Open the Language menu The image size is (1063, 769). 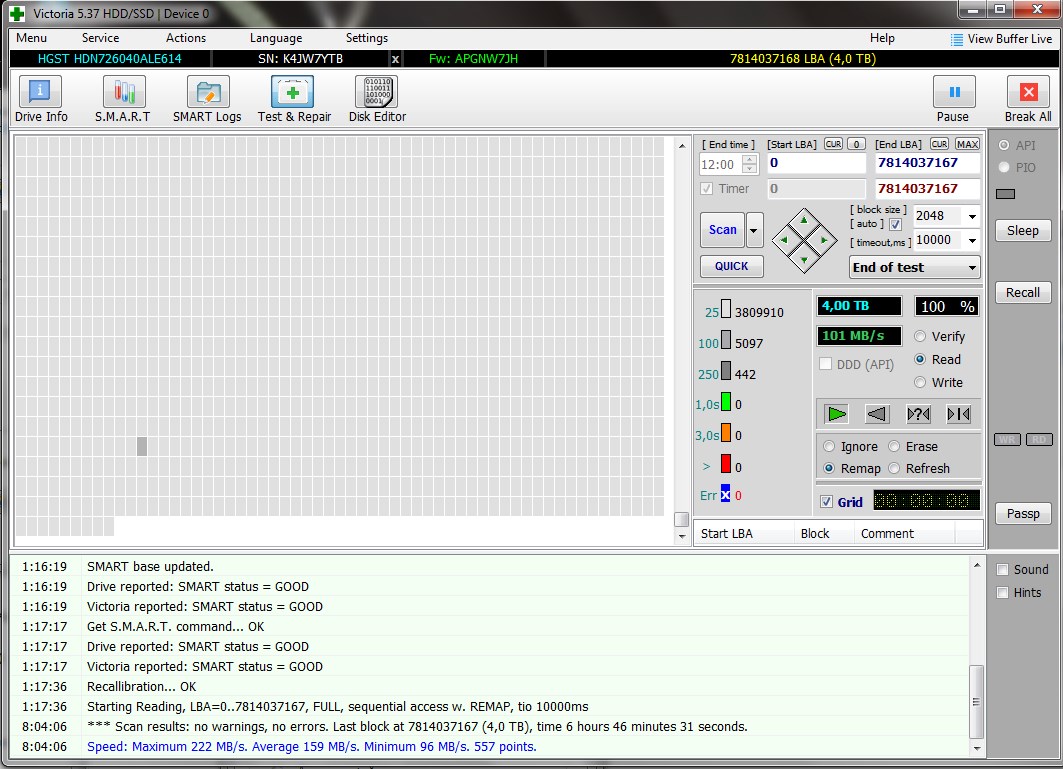click(x=276, y=38)
